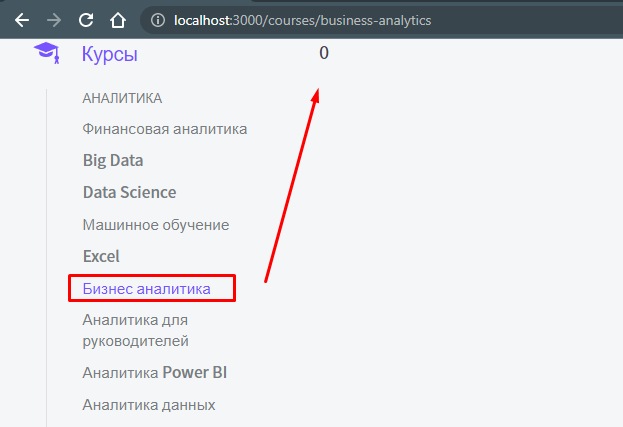This screenshot has width=623, height=427.
Task: Go to Машинное обучение course
Action: (x=156, y=225)
